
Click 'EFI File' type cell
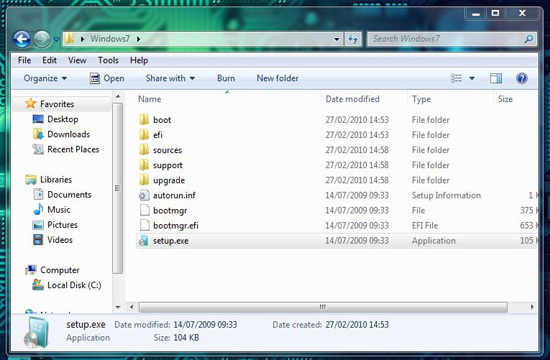(x=425, y=226)
